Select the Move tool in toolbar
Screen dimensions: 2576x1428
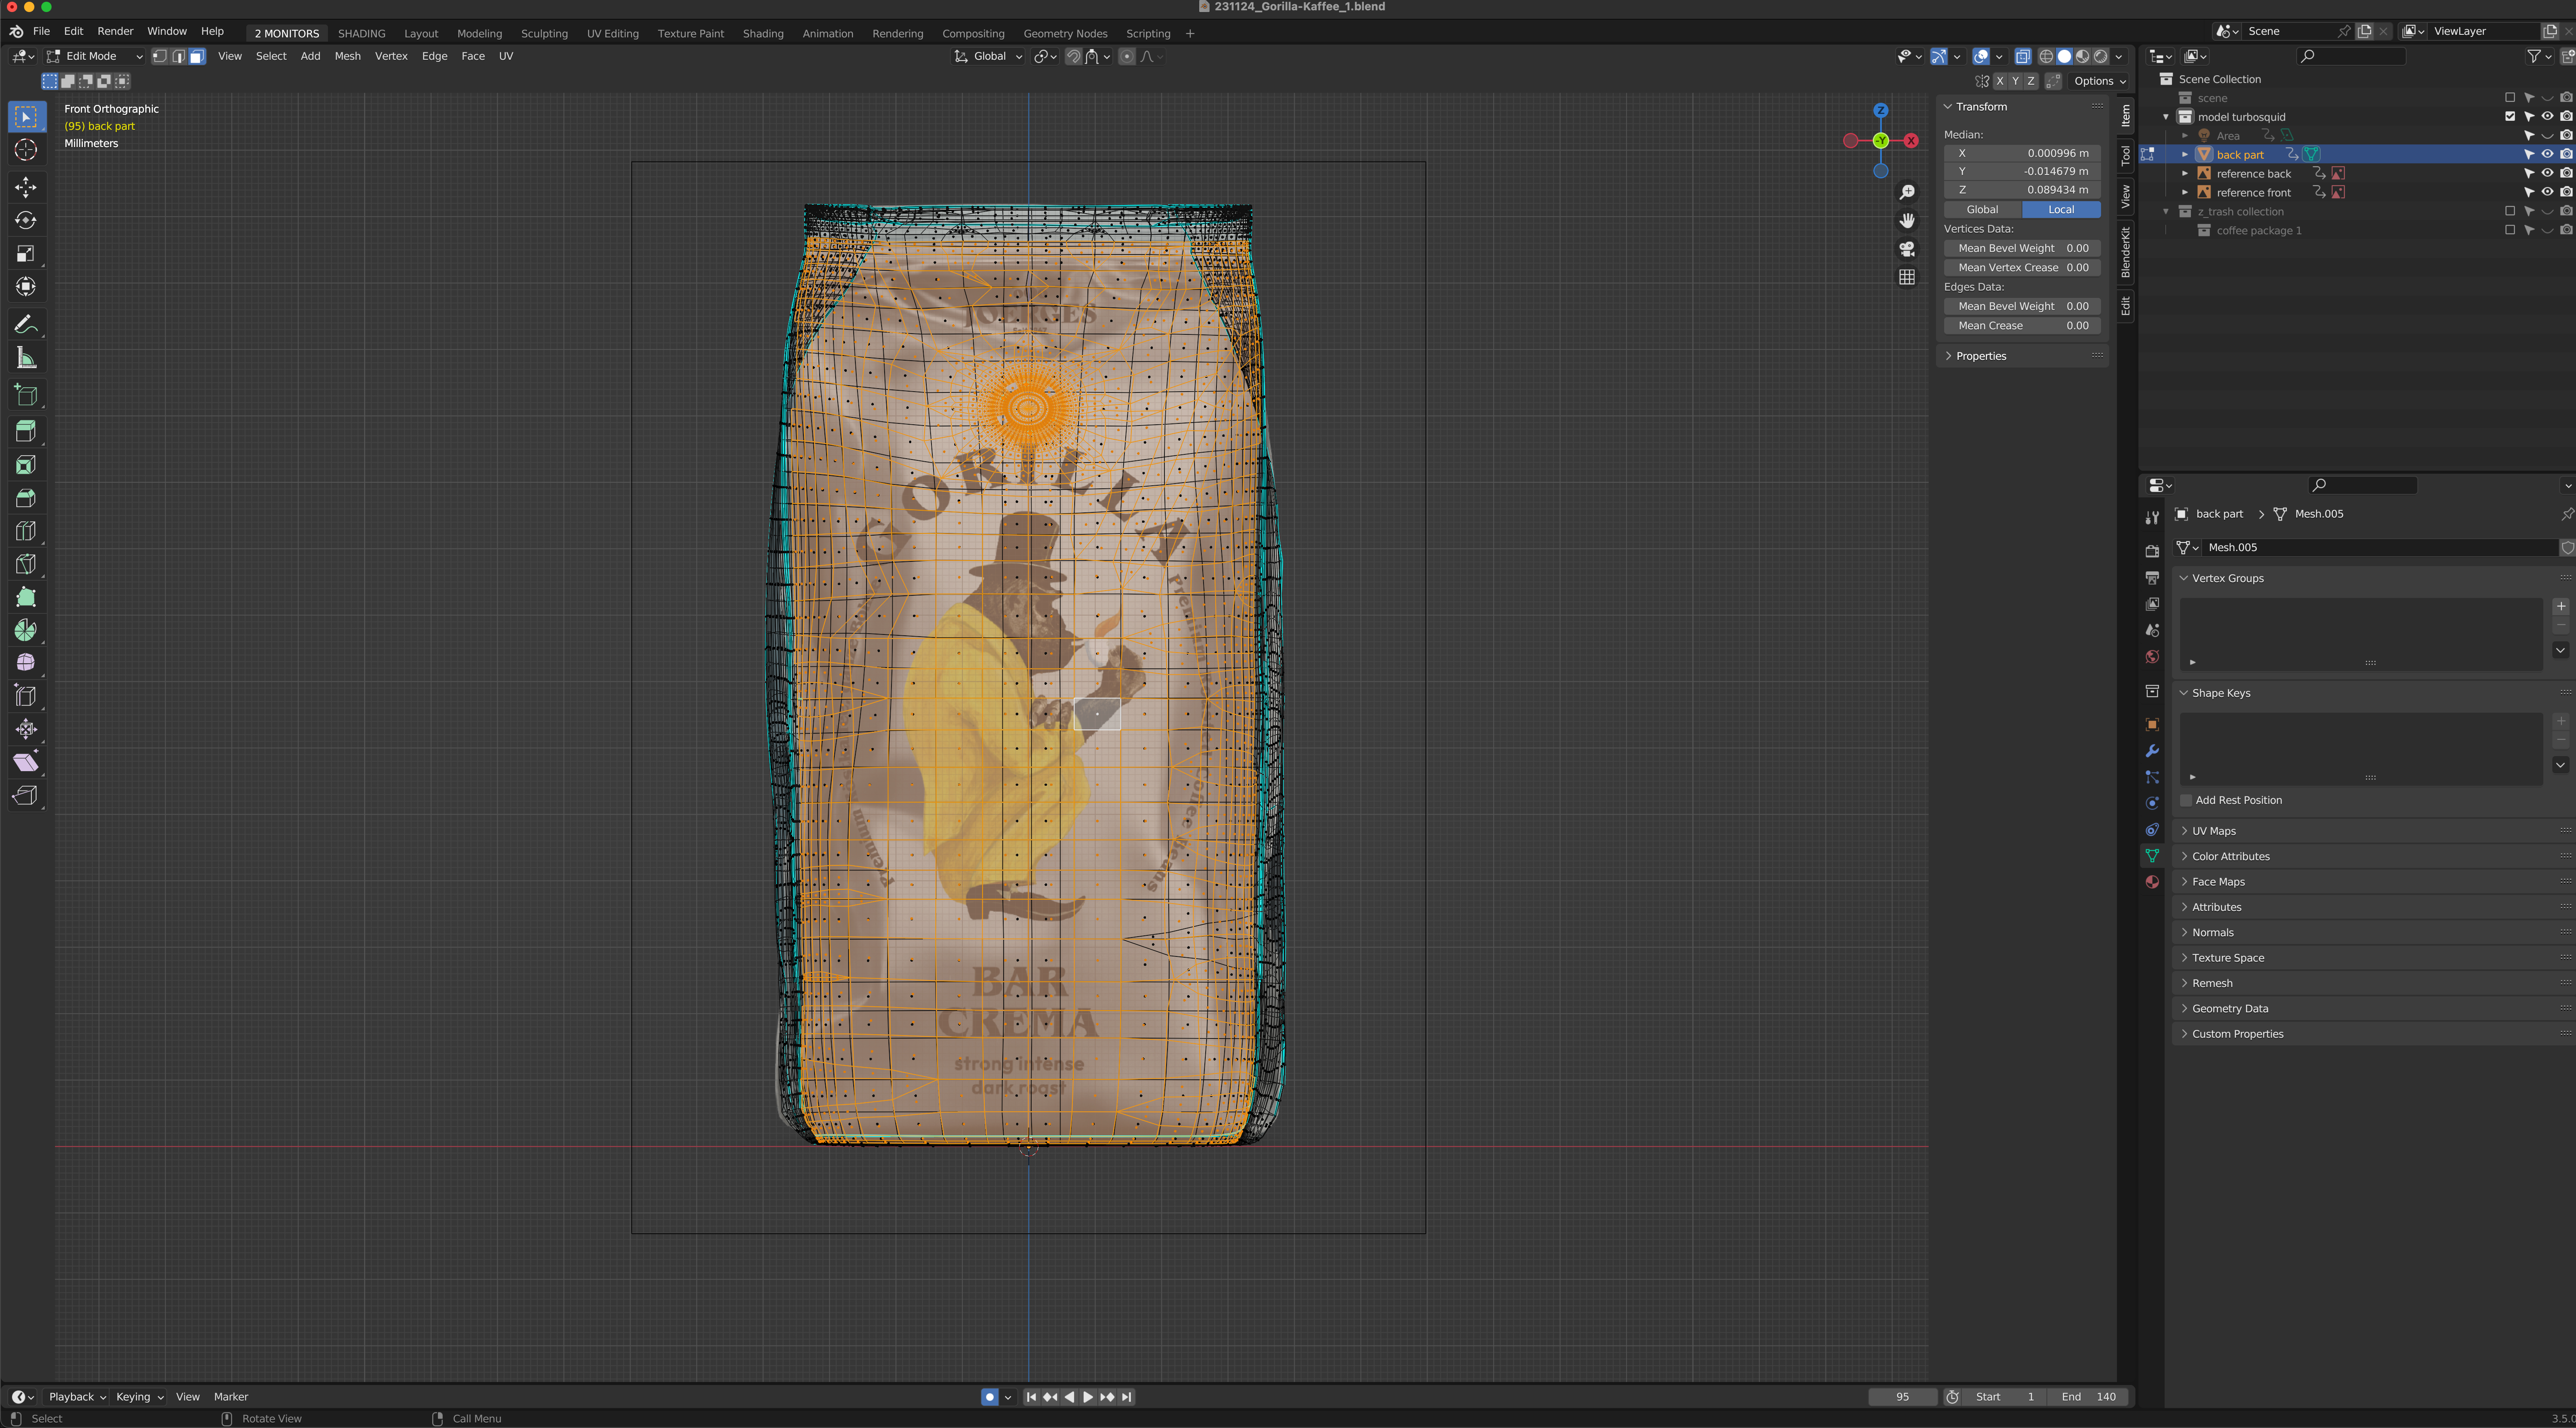point(26,187)
